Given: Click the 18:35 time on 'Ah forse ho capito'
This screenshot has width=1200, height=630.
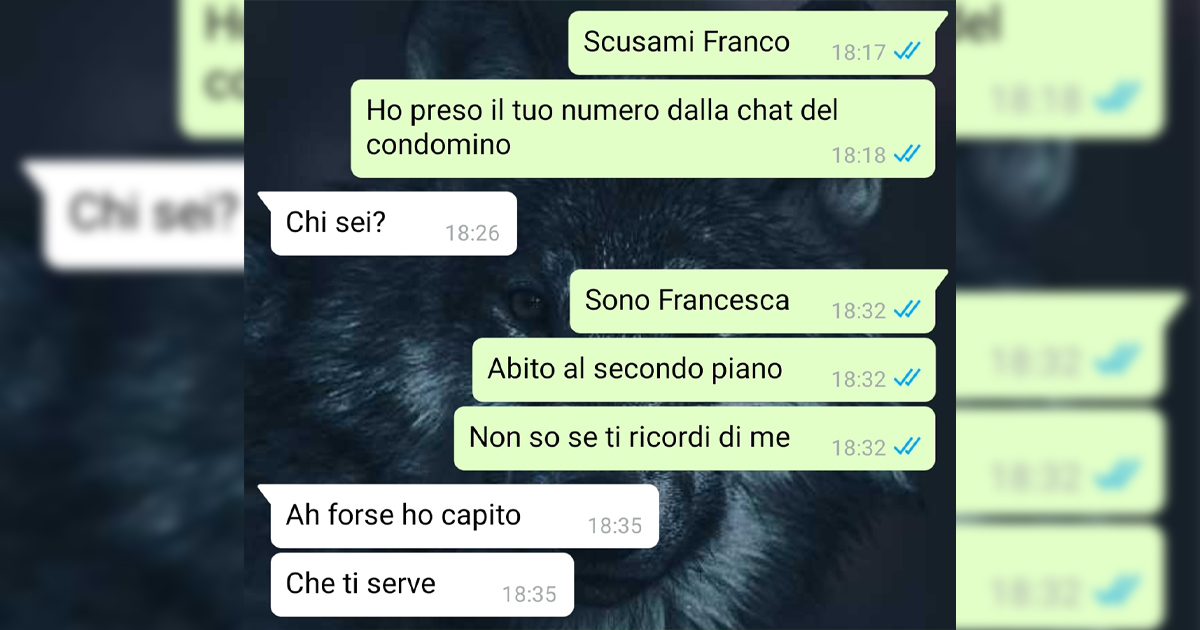Looking at the screenshot, I should pos(614,525).
